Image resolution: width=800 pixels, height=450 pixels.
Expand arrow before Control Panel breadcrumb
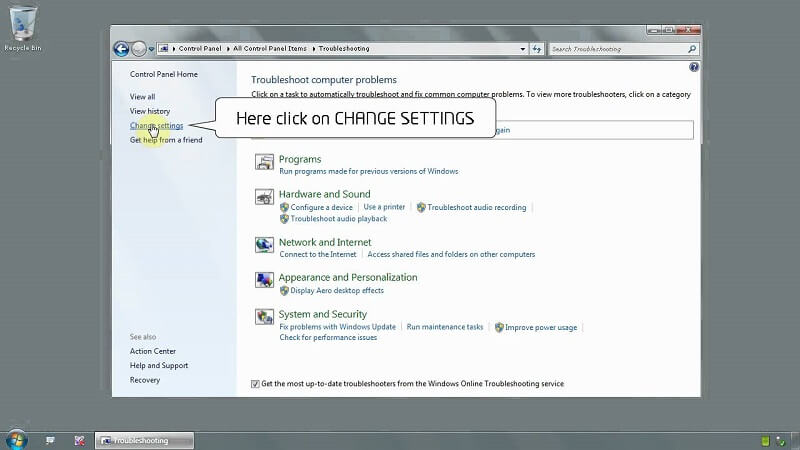[x=173, y=48]
